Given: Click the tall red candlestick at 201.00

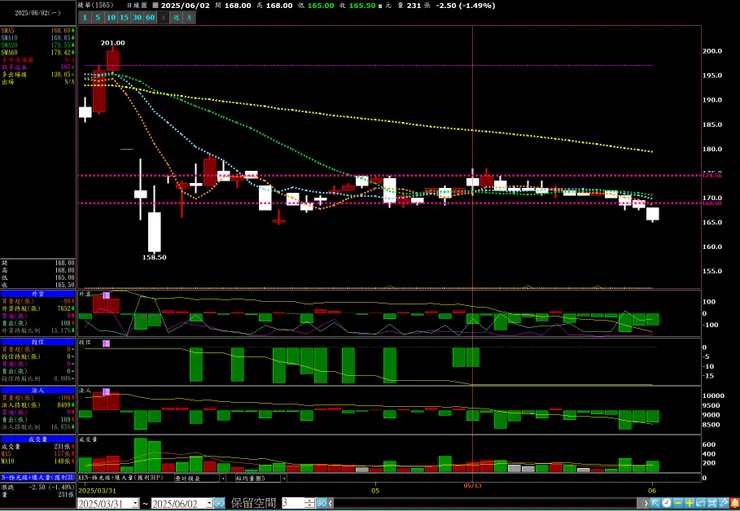Looking at the screenshot, I should click(113, 60).
